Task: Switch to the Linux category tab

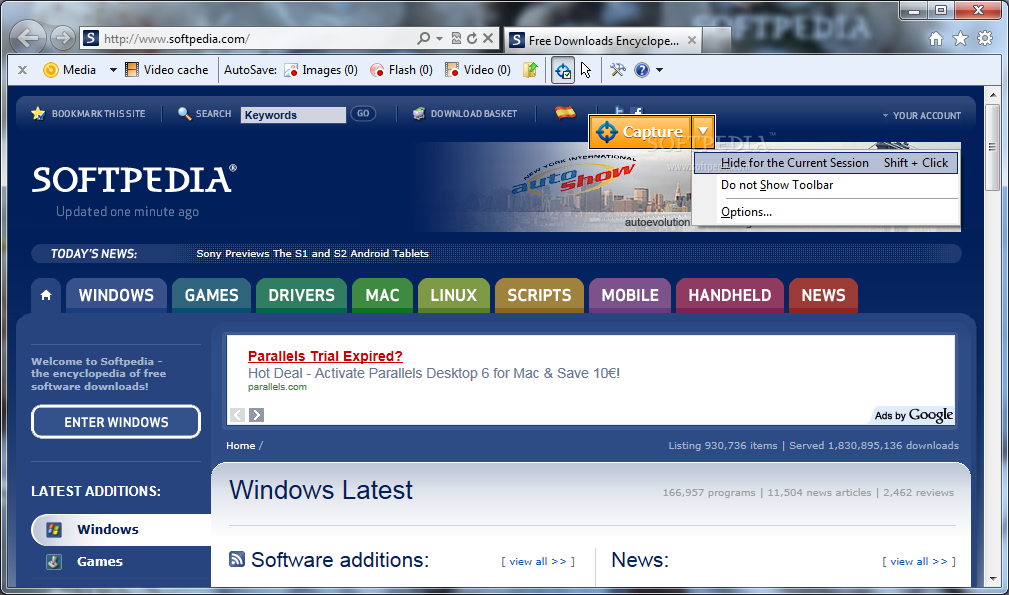Action: pyautogui.click(x=454, y=295)
